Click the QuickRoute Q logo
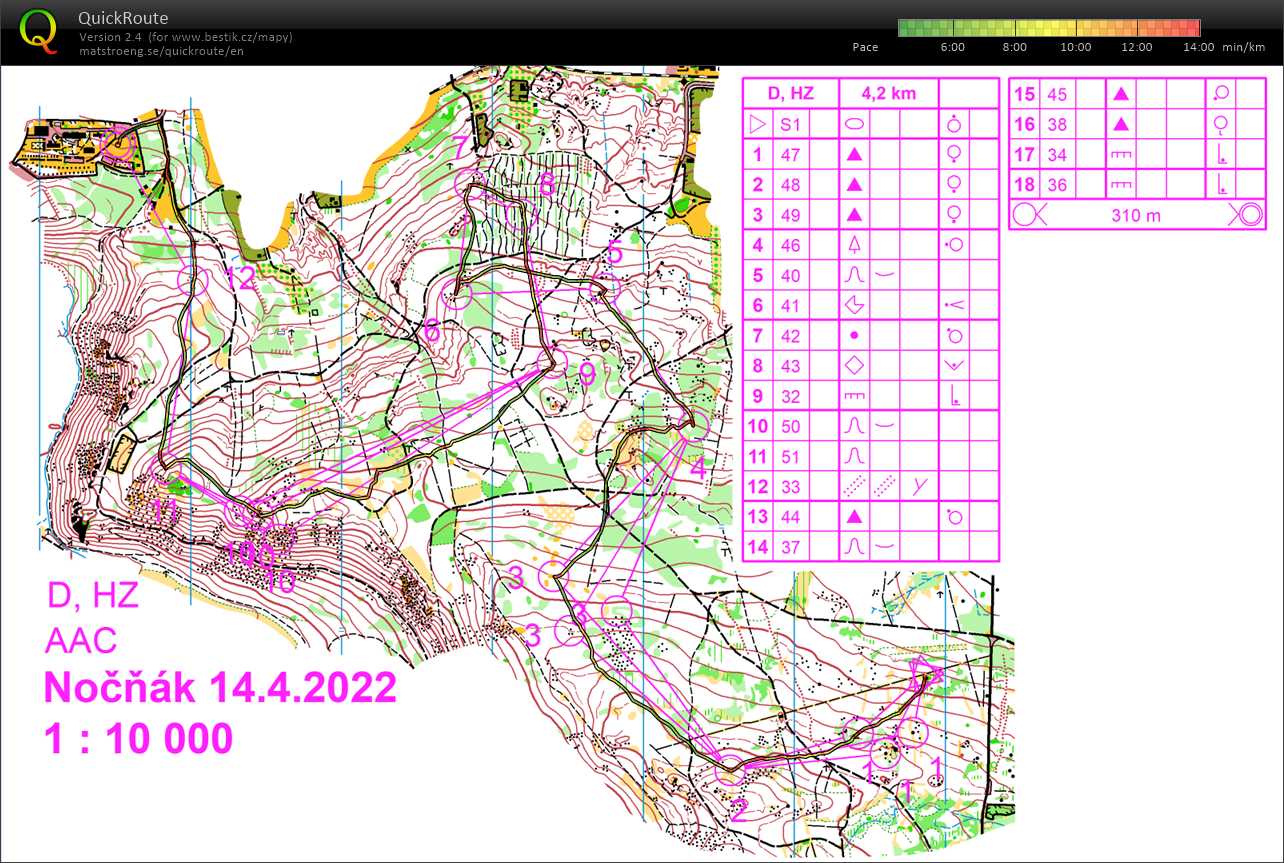 (39, 30)
